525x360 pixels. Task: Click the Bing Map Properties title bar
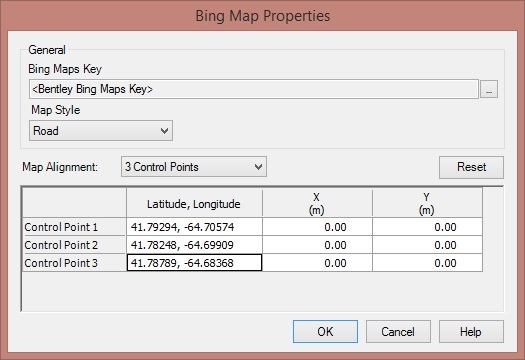(x=262, y=16)
